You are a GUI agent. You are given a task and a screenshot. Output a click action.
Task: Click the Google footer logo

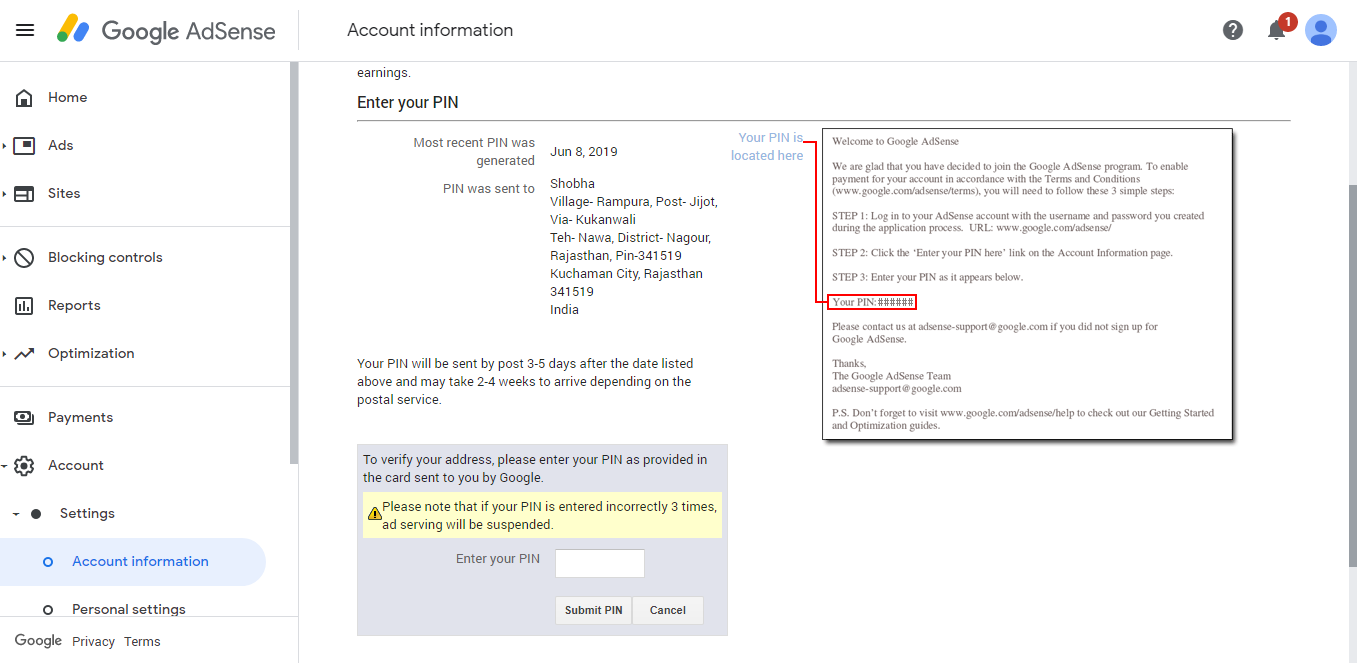click(38, 640)
